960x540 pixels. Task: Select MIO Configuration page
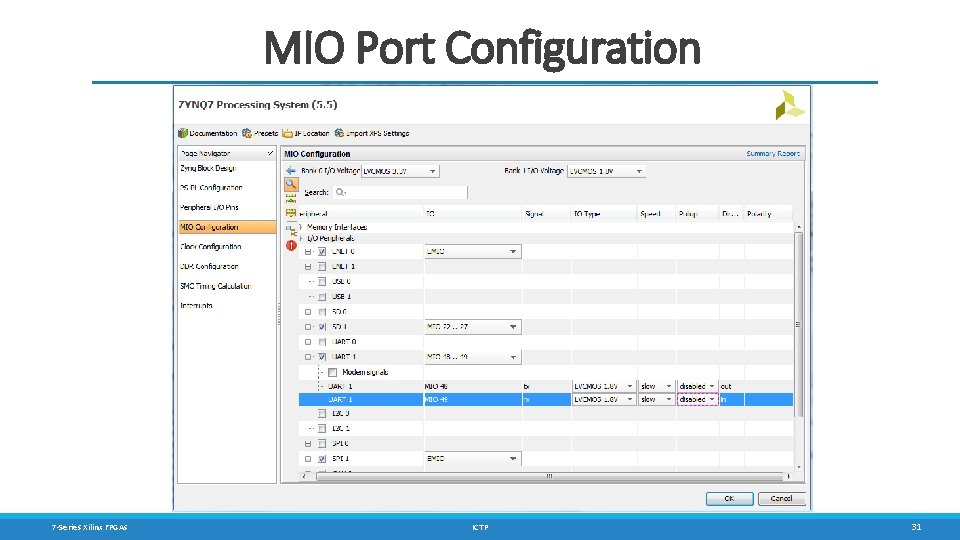pyautogui.click(x=227, y=227)
